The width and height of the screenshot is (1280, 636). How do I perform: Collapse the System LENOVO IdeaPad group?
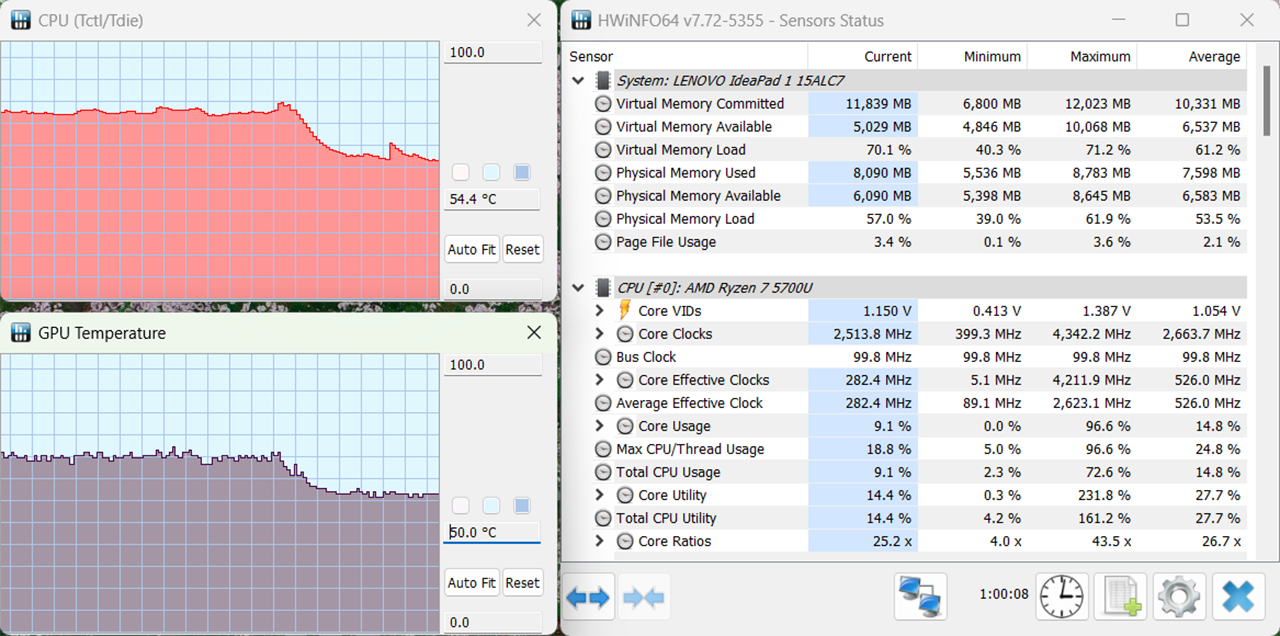[x=578, y=81]
